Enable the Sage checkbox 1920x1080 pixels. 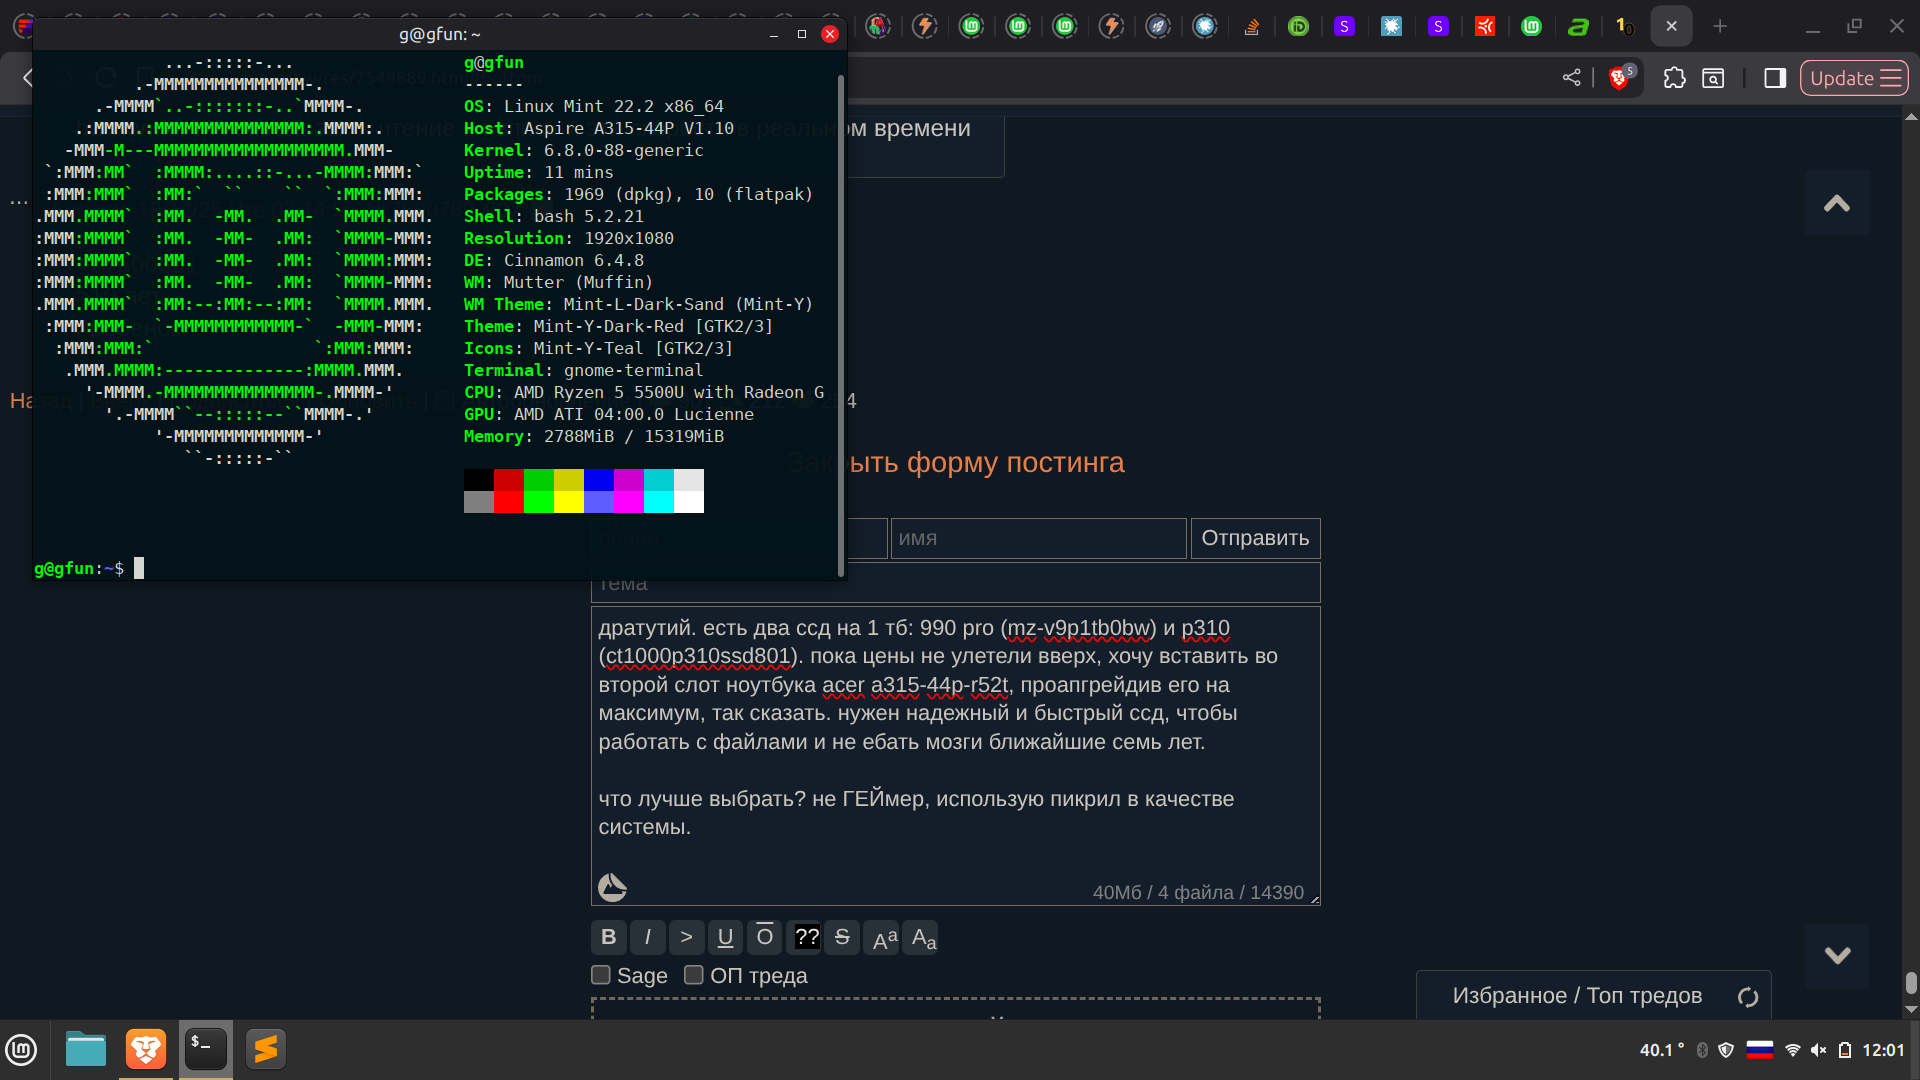[x=601, y=975]
